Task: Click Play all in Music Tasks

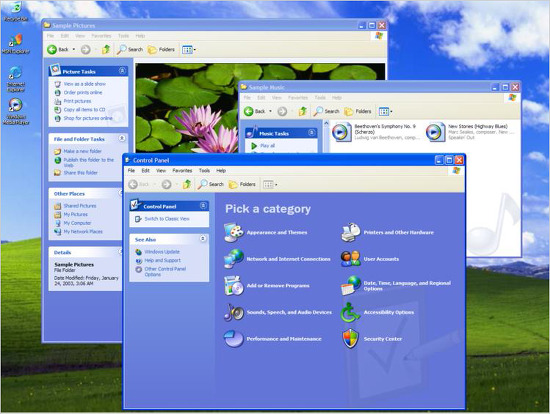Action: point(267,145)
